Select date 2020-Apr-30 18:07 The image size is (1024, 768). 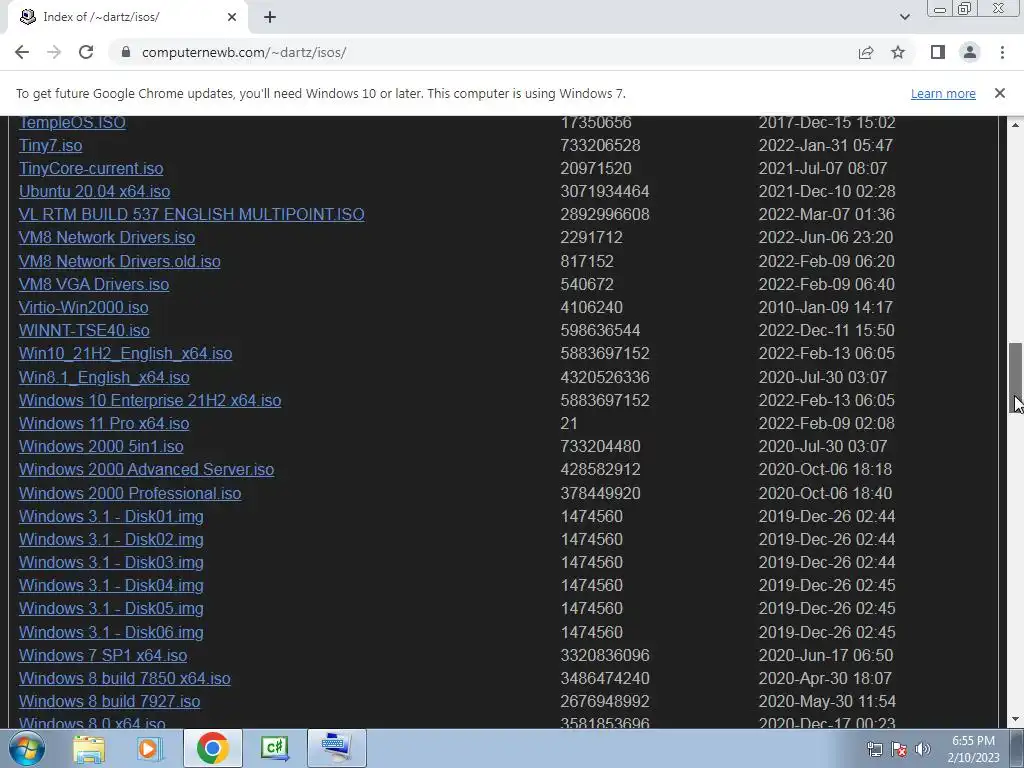pyautogui.click(x=825, y=678)
